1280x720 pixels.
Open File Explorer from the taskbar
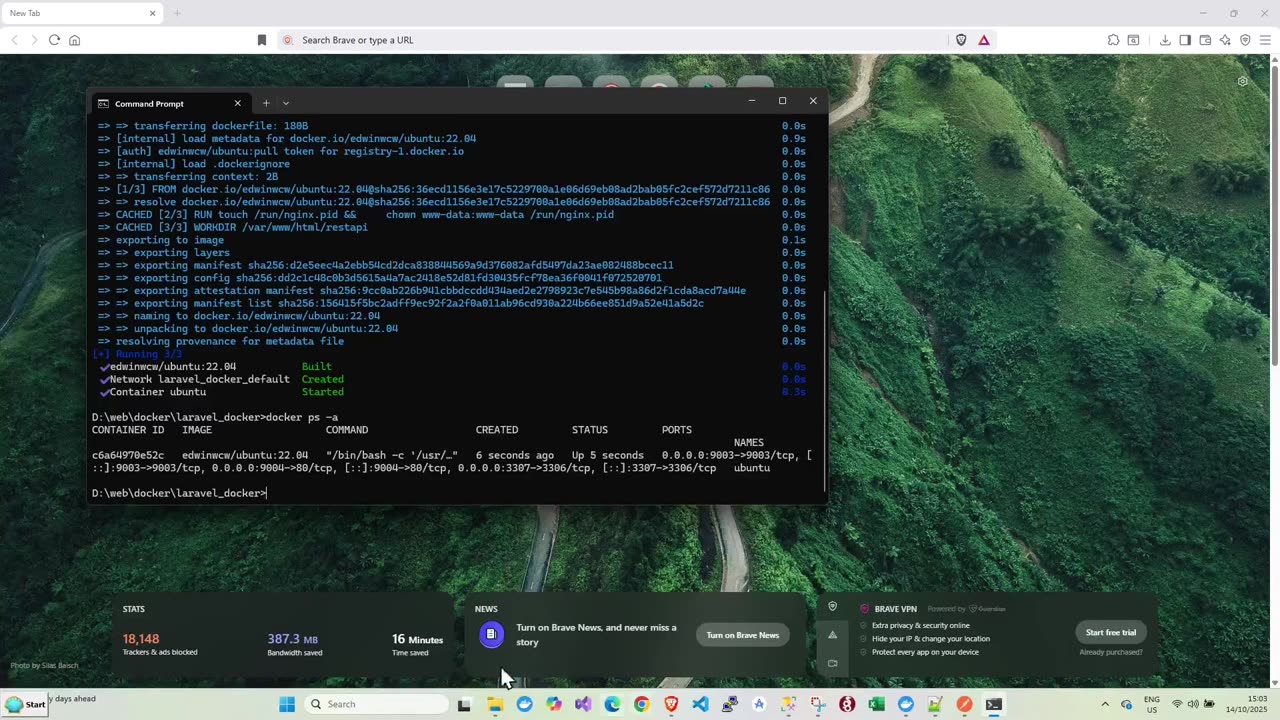tap(495, 704)
